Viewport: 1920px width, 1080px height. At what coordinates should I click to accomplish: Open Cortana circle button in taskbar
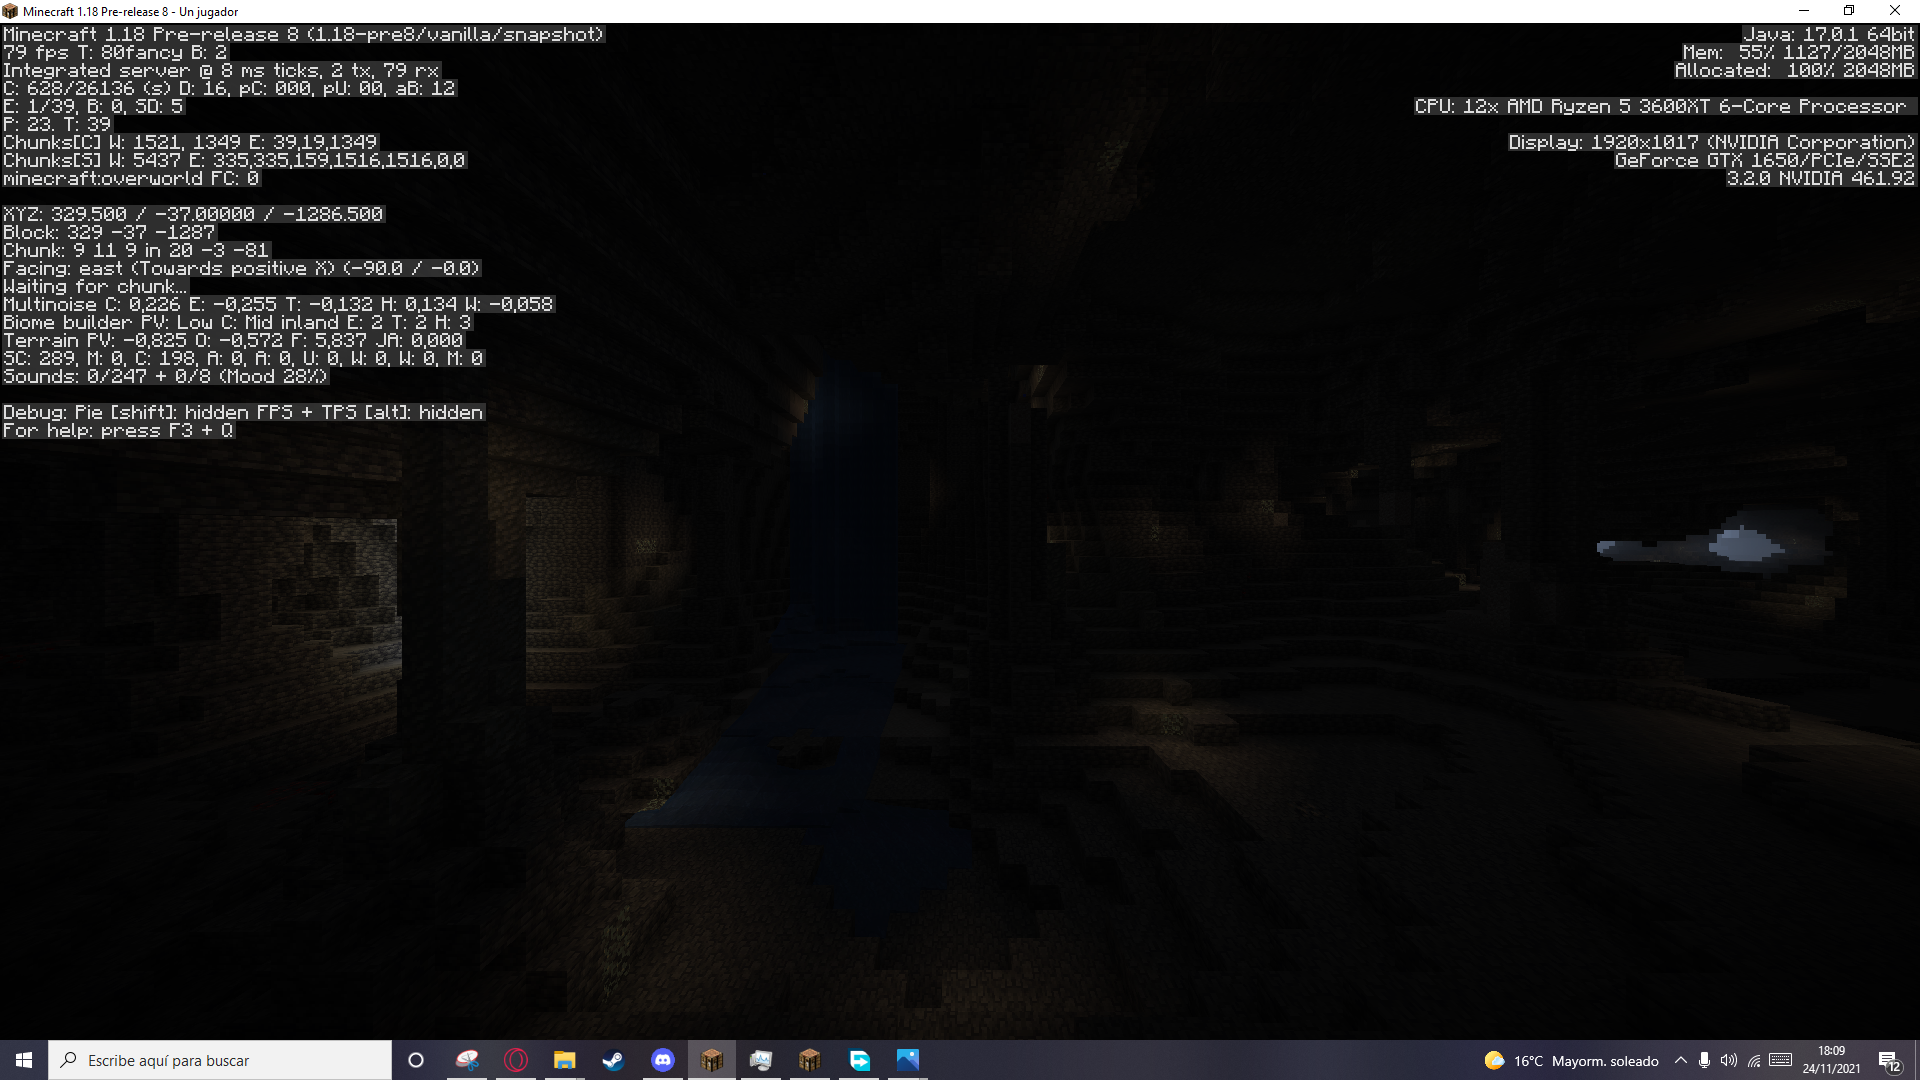coord(416,1060)
